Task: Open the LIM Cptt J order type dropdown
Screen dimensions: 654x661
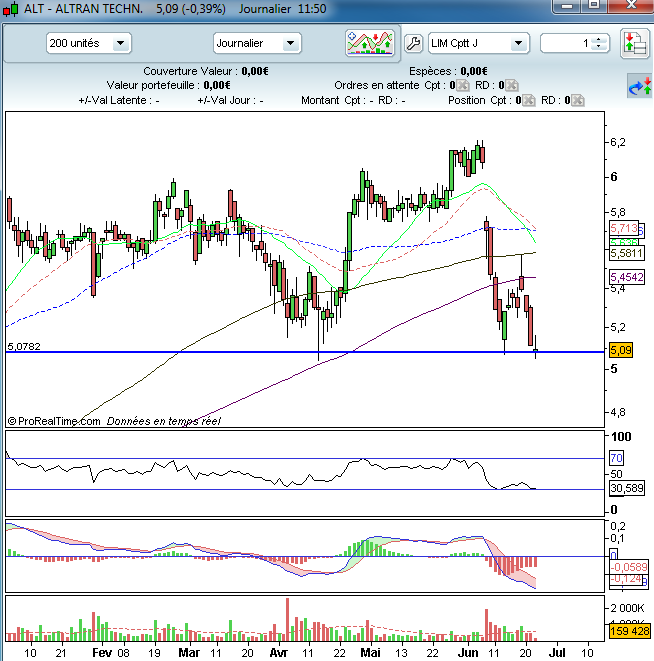Action: 519,43
